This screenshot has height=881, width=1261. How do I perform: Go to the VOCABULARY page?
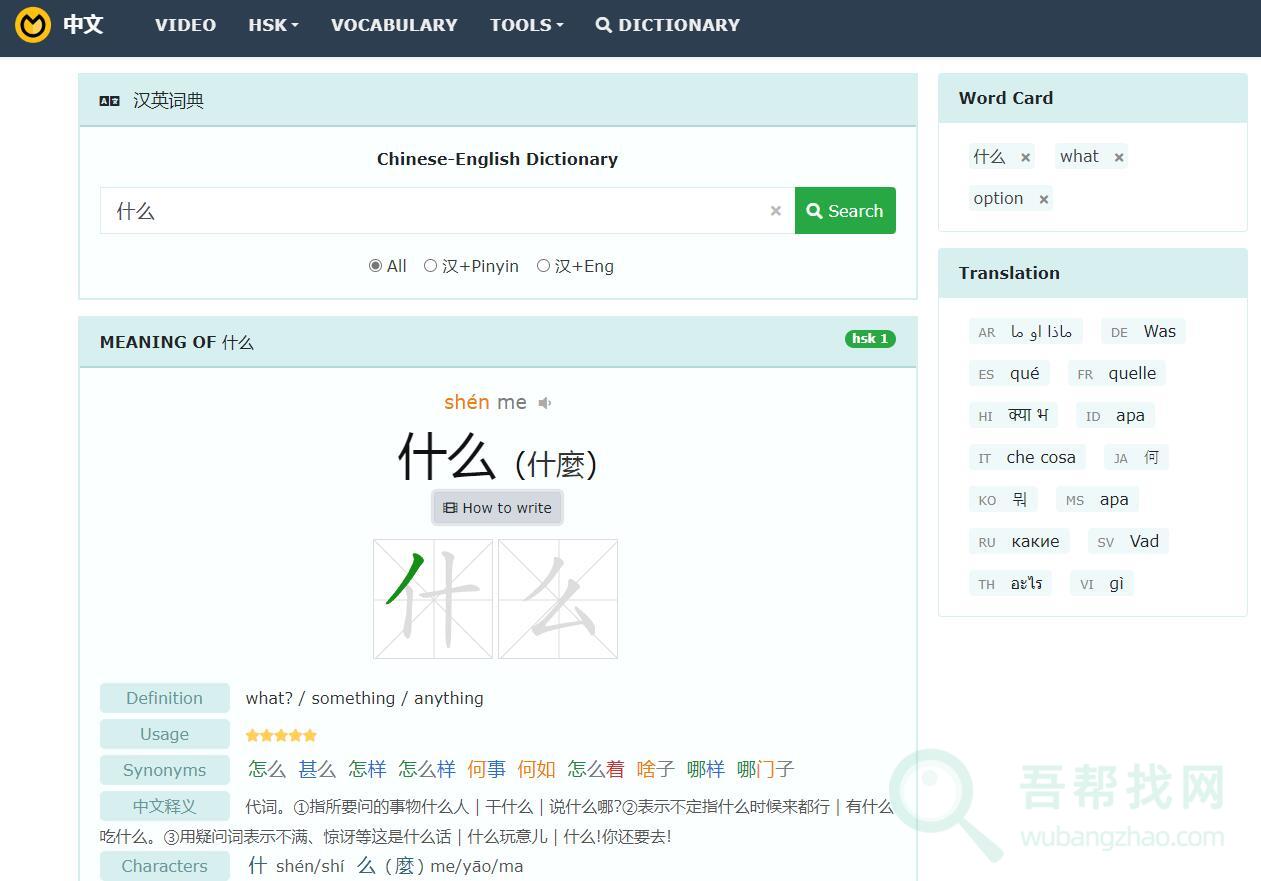[394, 25]
